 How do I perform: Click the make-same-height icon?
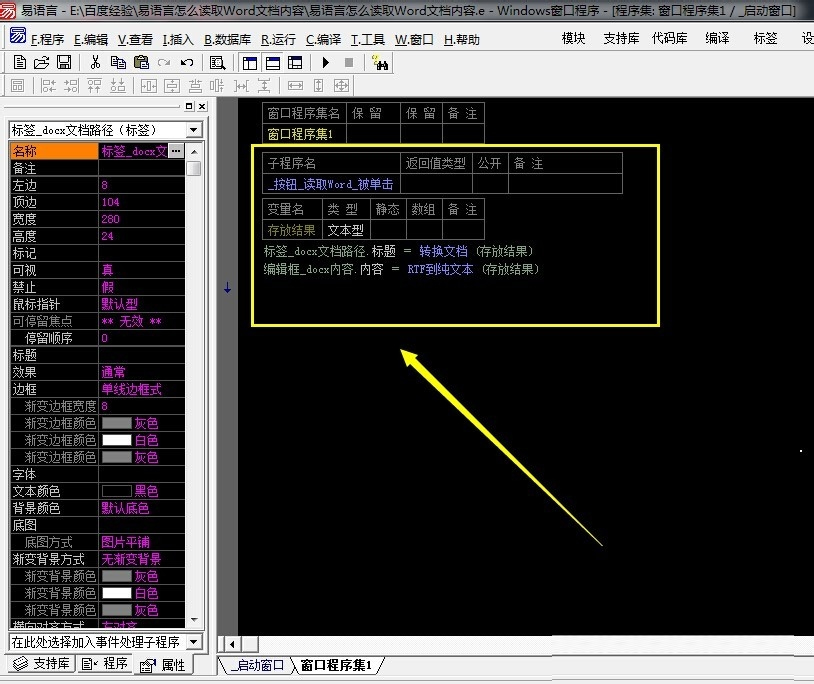(318, 86)
